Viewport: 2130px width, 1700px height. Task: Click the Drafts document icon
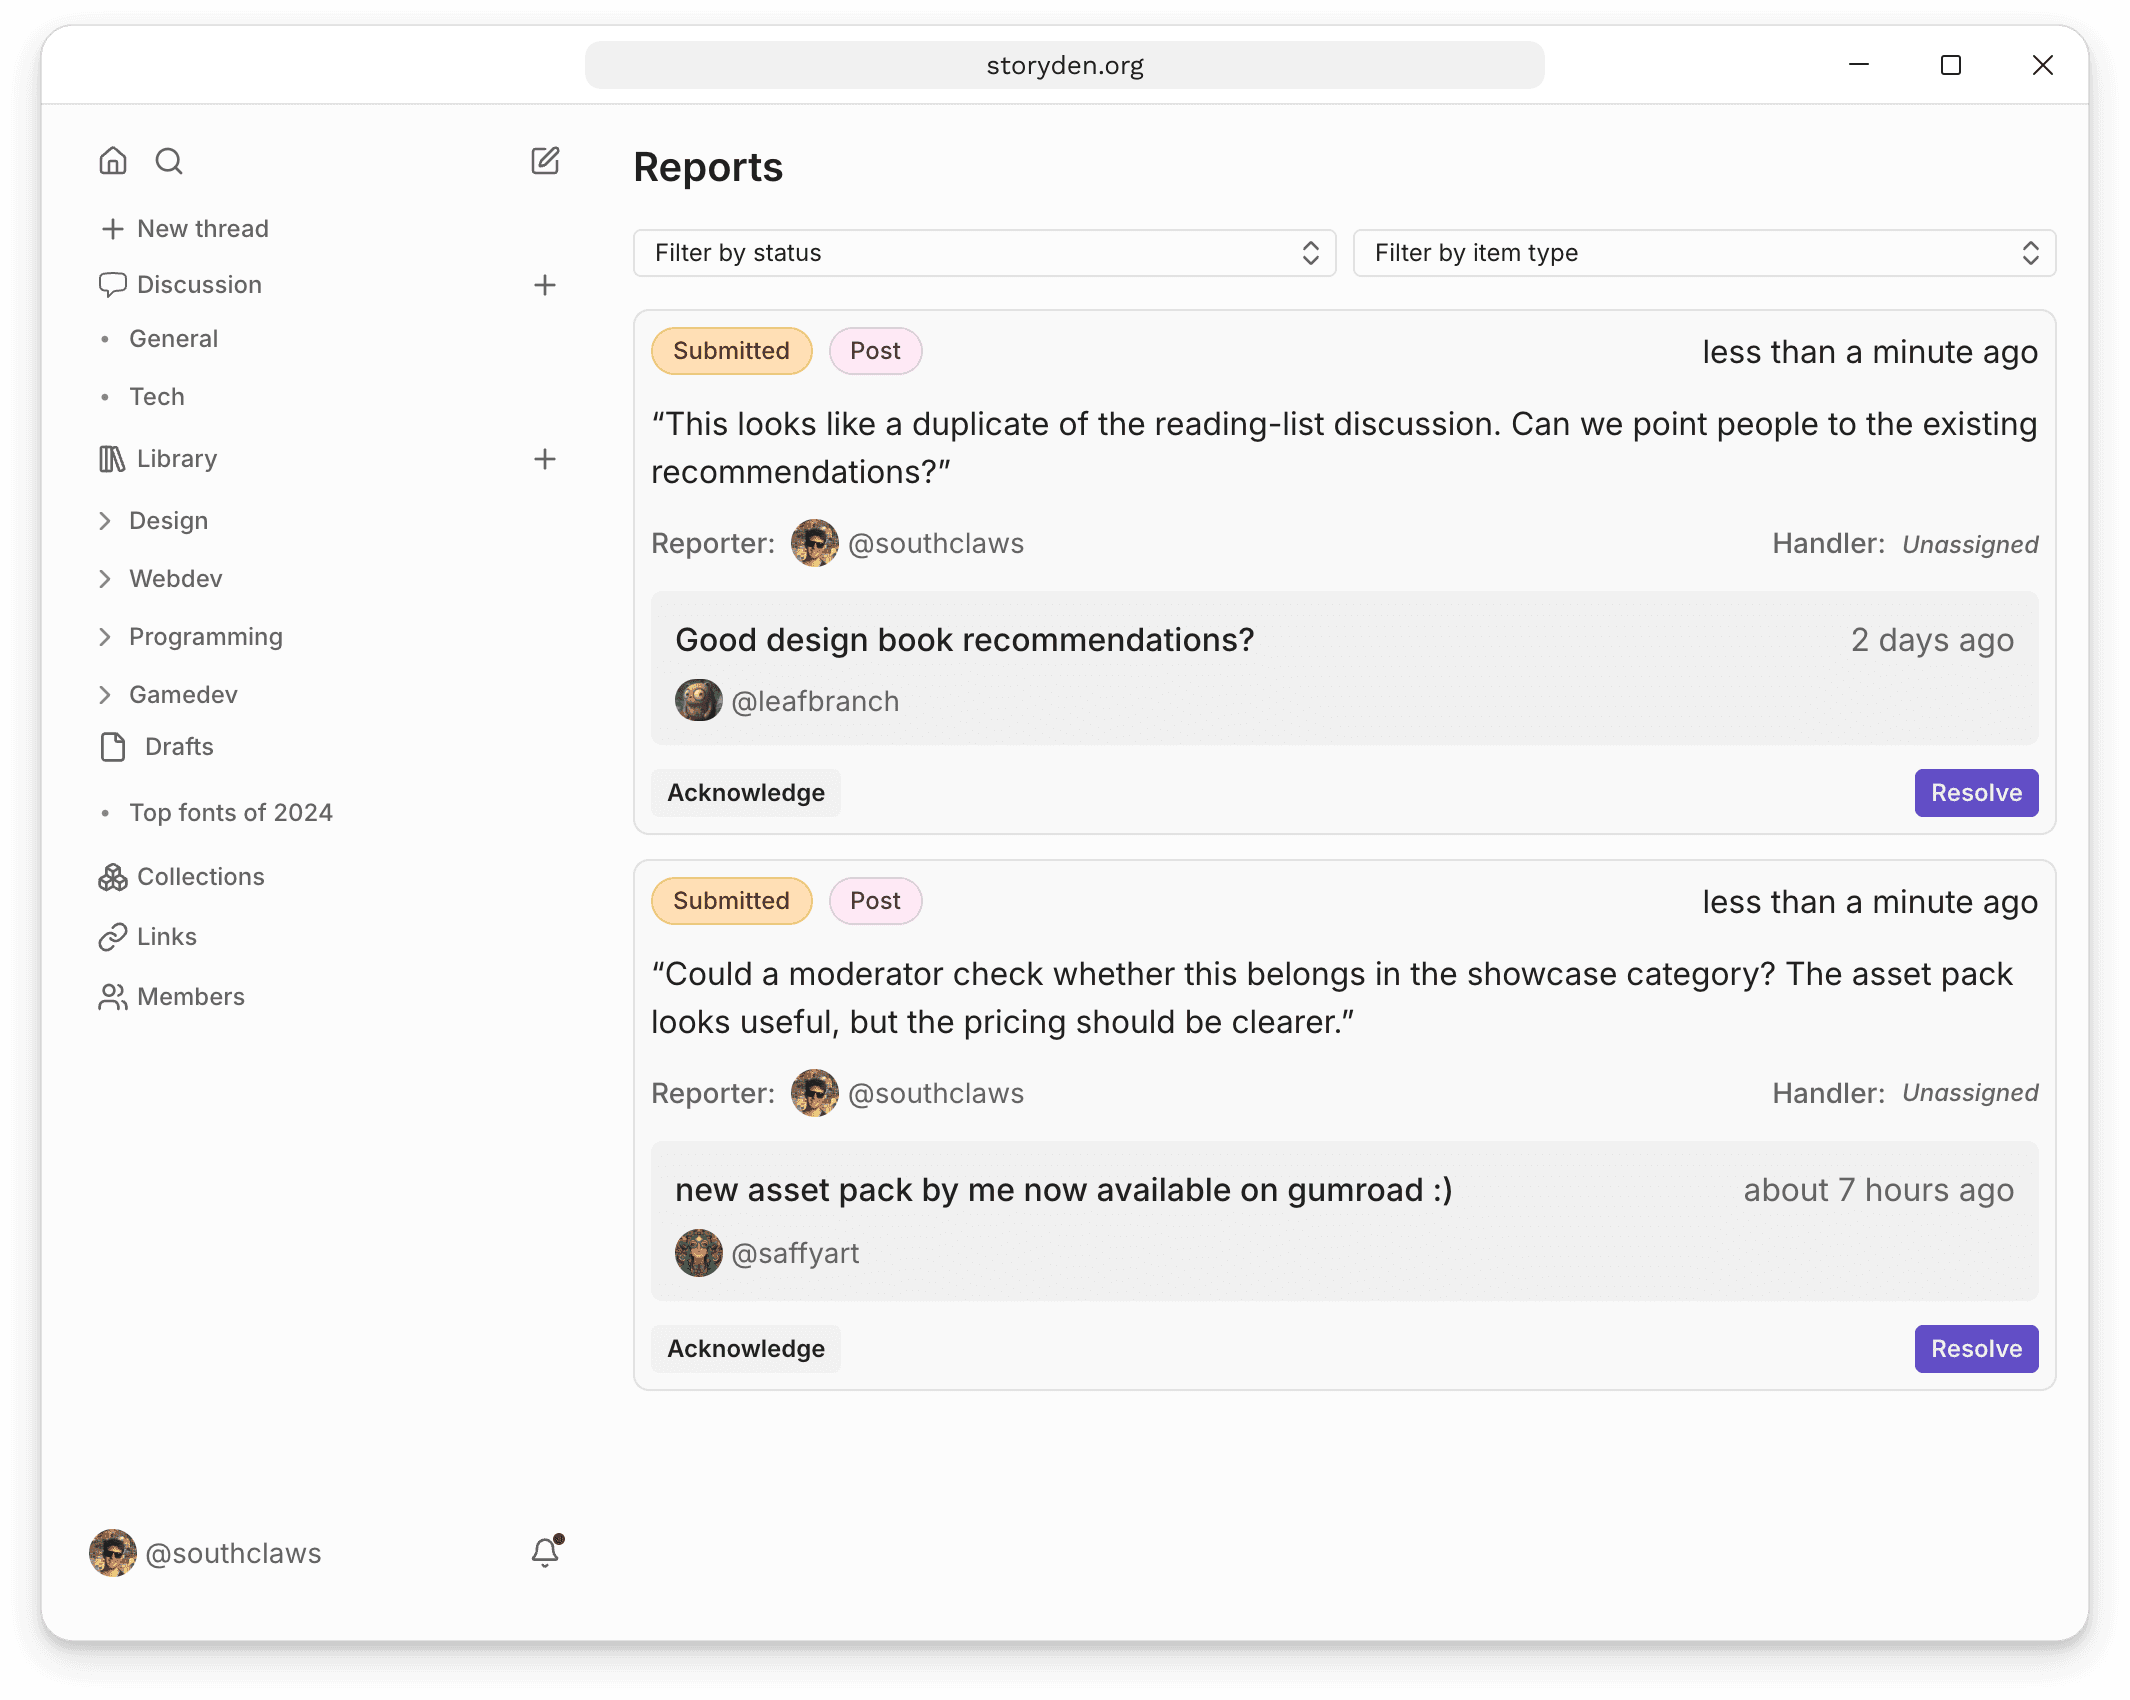coord(113,747)
